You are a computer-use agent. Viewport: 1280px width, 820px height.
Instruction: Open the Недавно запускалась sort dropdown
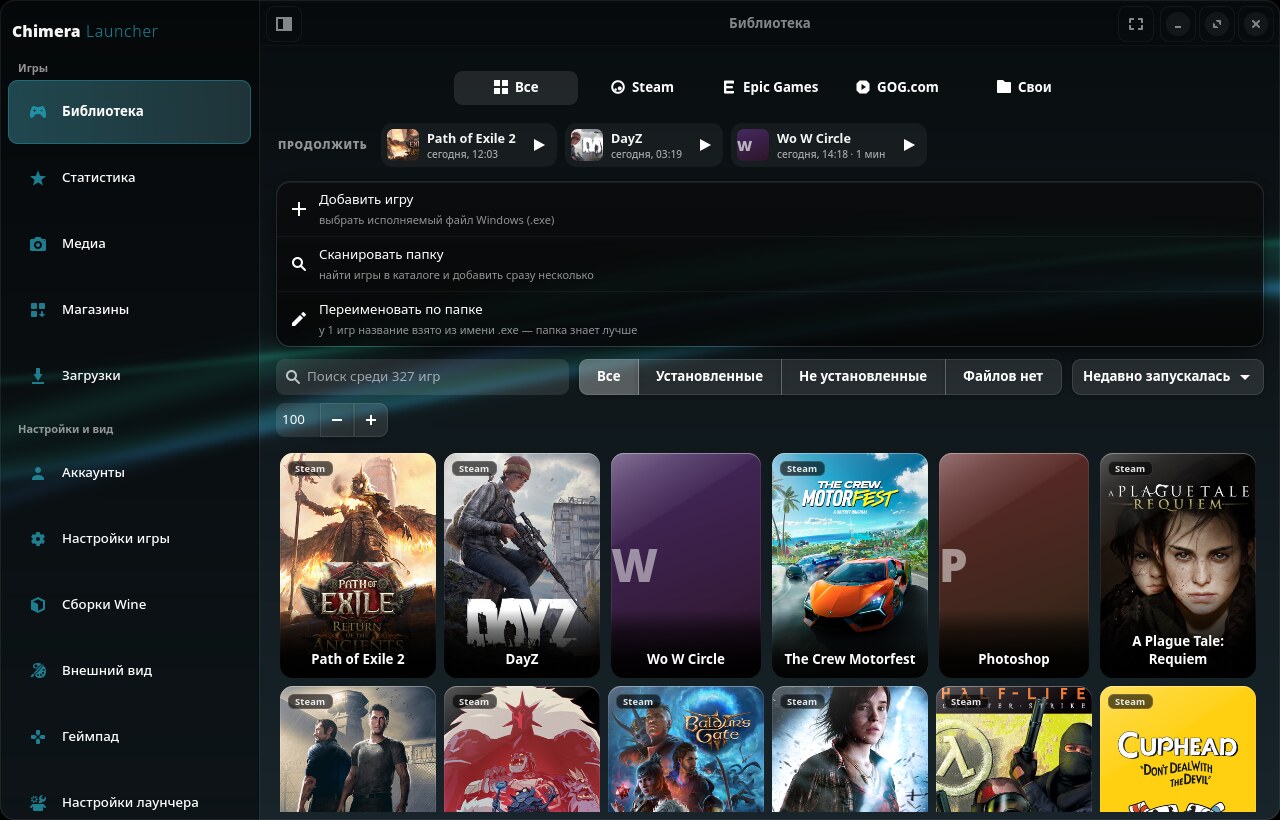pyautogui.click(x=1168, y=377)
